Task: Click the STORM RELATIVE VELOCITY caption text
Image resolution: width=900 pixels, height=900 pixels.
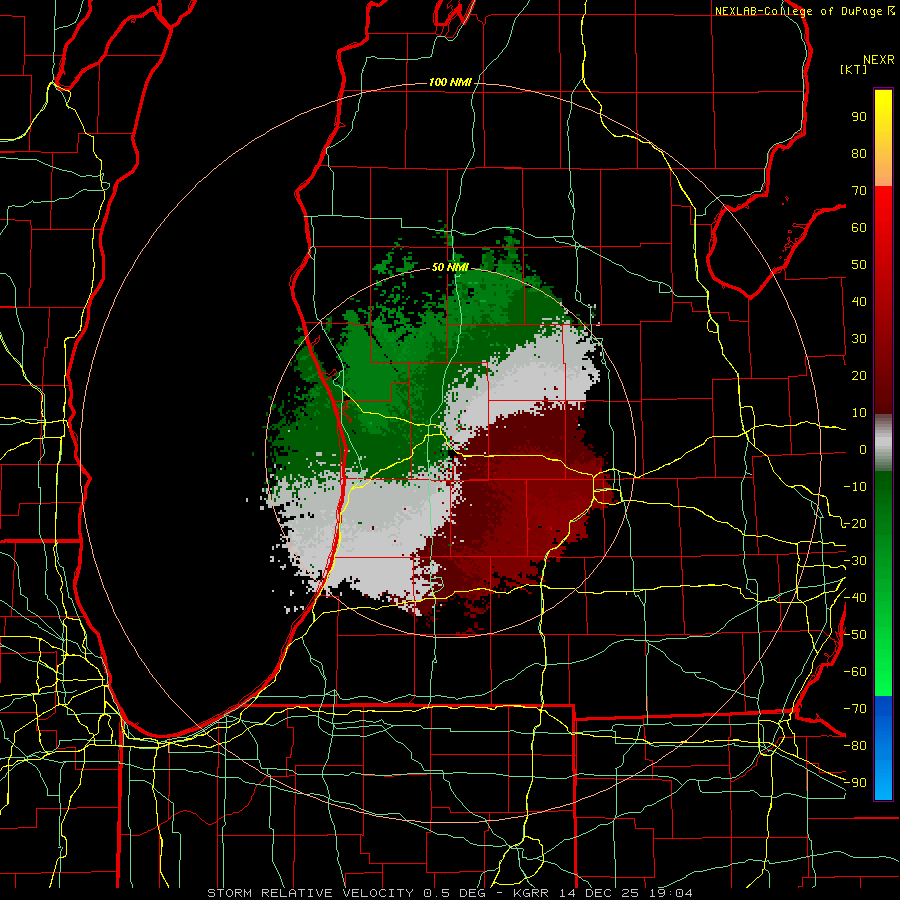Action: pyautogui.click(x=311, y=893)
